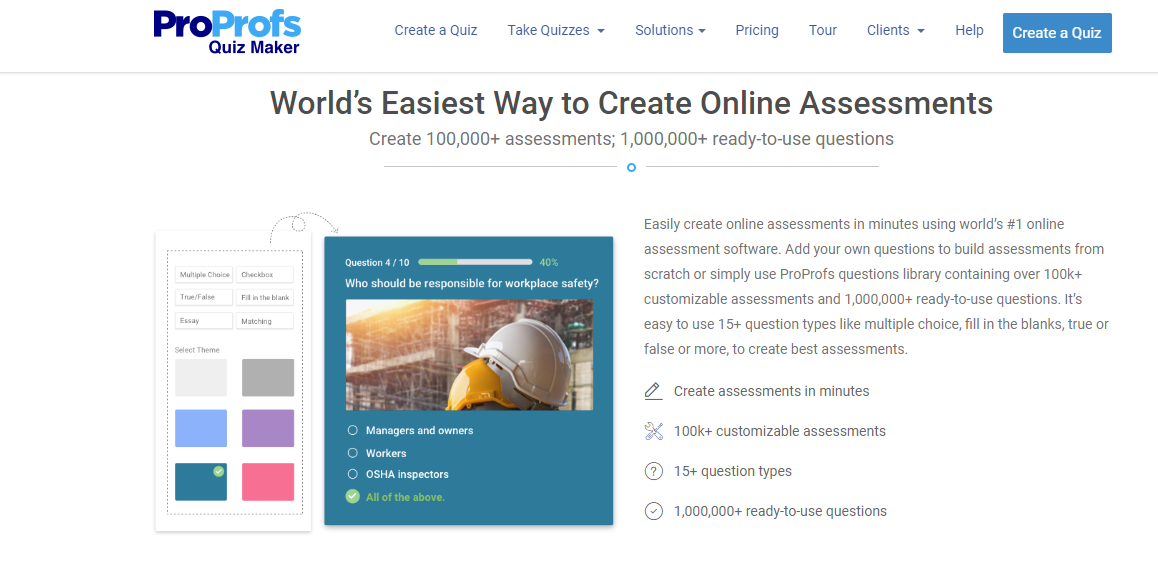
Task: Open the Solutions dropdown menu
Action: pyautogui.click(x=670, y=30)
